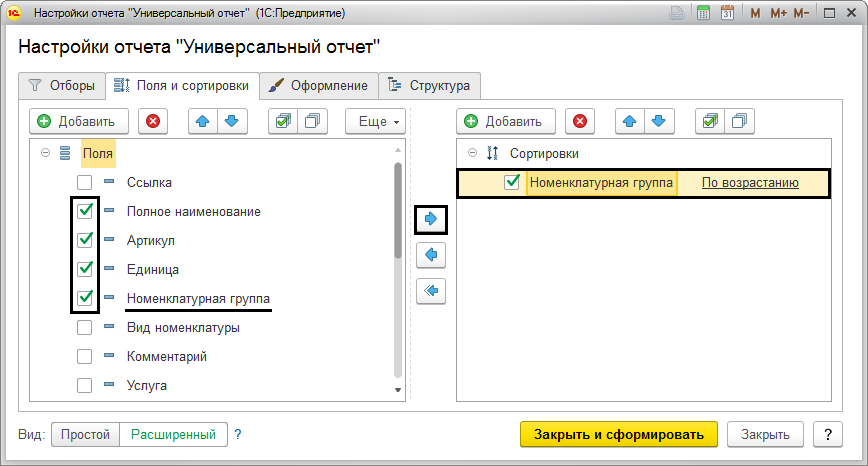Uncheck all fields icon in left panel

tap(311, 121)
